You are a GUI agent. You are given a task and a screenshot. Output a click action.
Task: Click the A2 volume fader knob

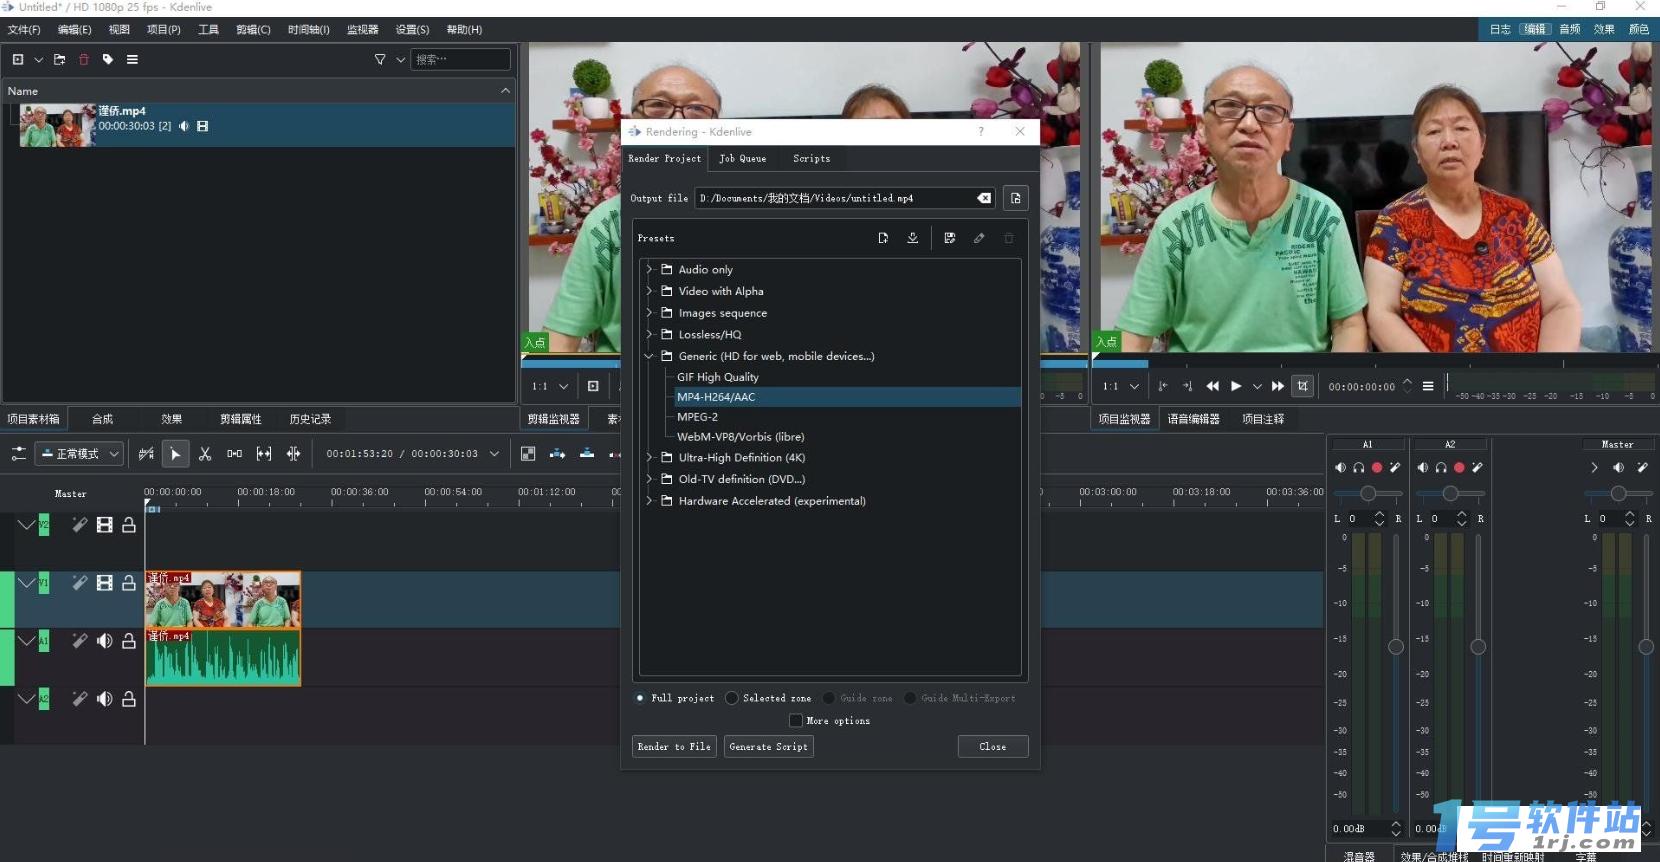(x=1478, y=647)
